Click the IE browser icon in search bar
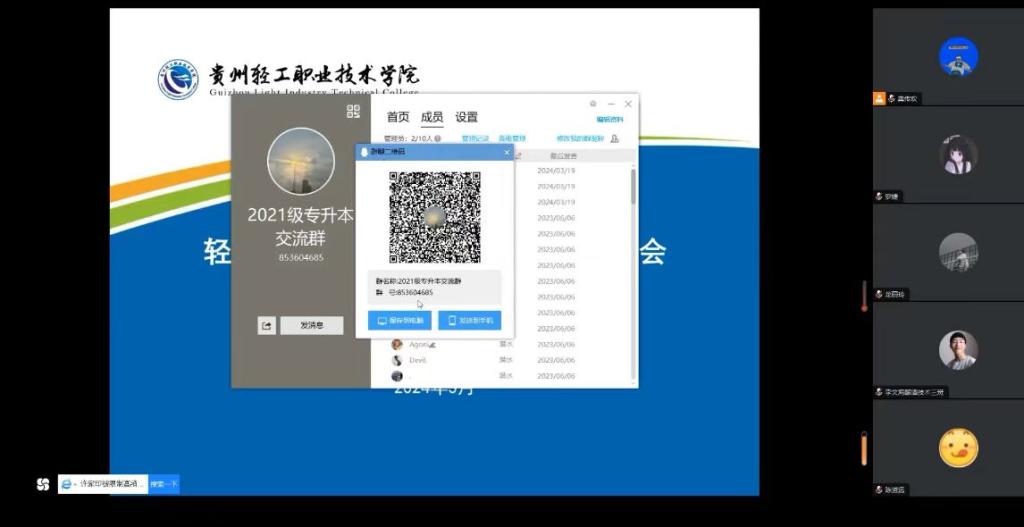This screenshot has height=527, width=1024. tap(66, 484)
